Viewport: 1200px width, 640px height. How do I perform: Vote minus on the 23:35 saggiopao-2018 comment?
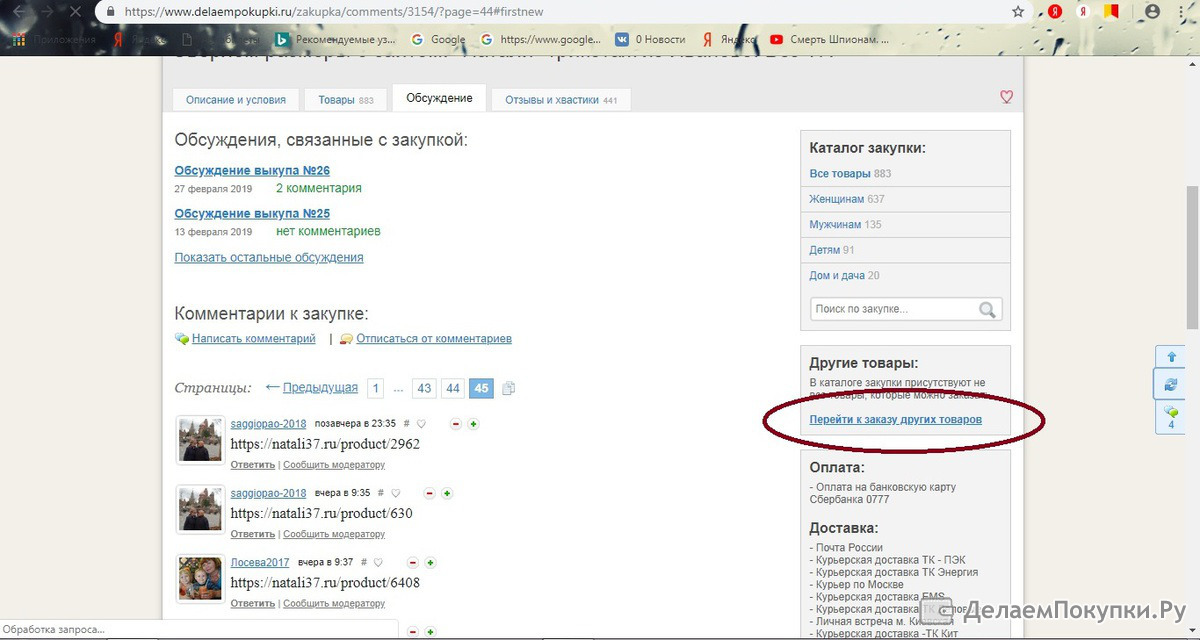tap(456, 424)
